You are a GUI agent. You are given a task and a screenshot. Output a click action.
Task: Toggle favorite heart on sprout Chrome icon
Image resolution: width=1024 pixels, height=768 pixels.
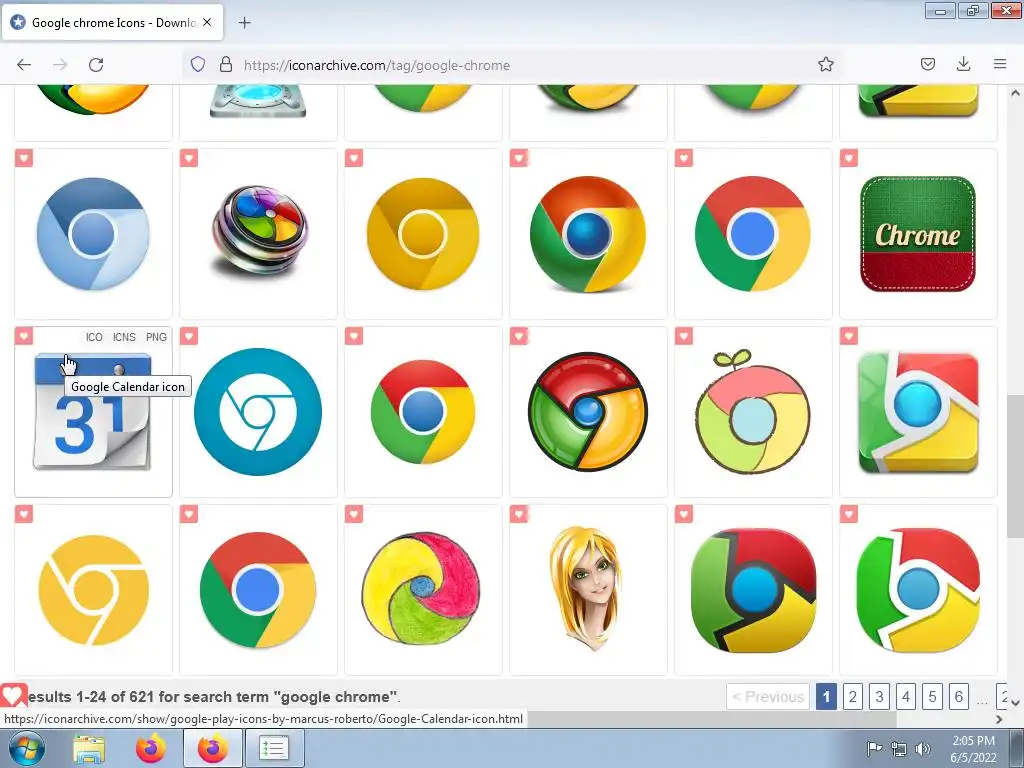pyautogui.click(x=684, y=336)
